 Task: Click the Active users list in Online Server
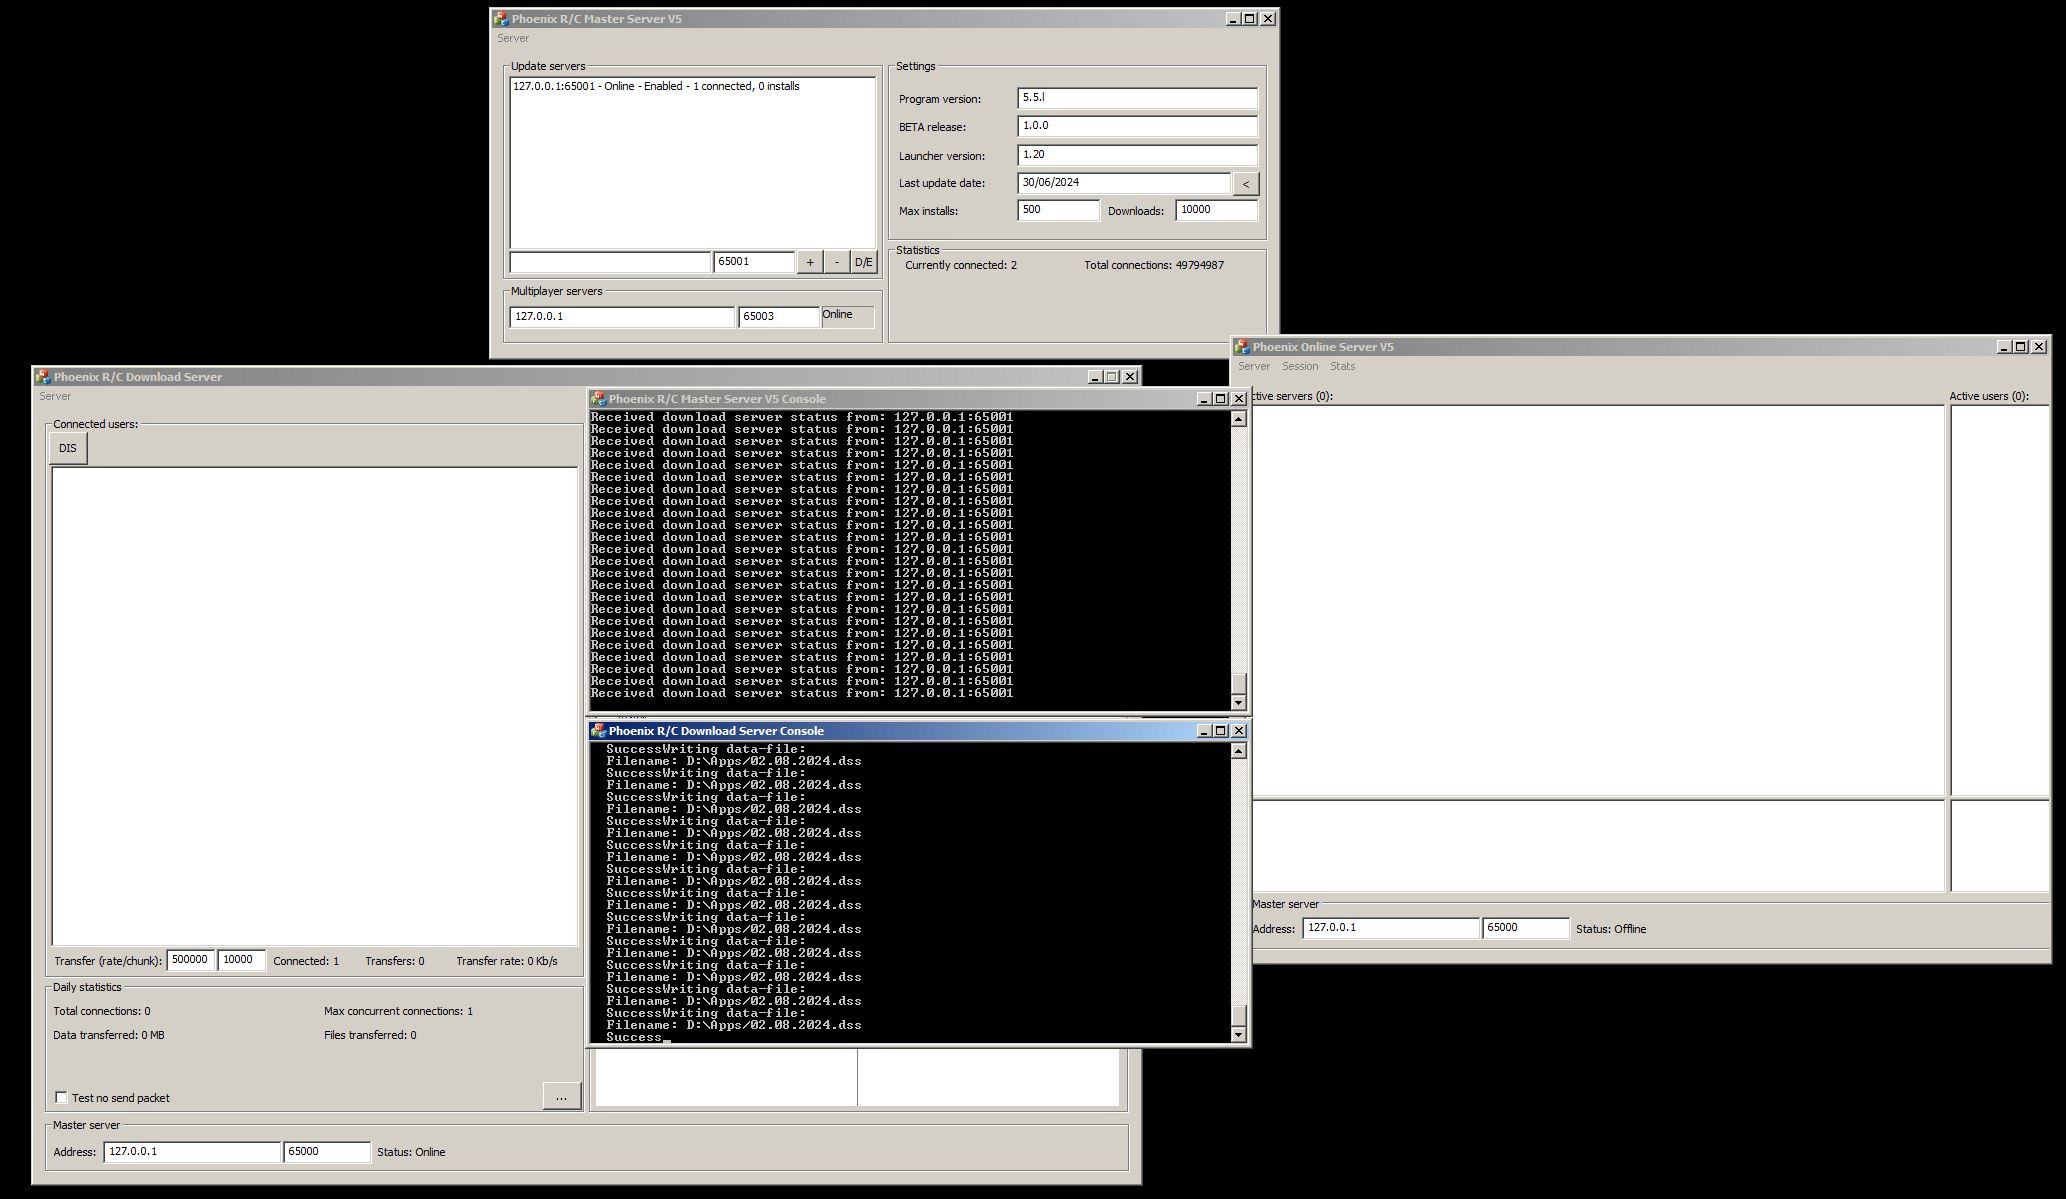tap(2000, 601)
